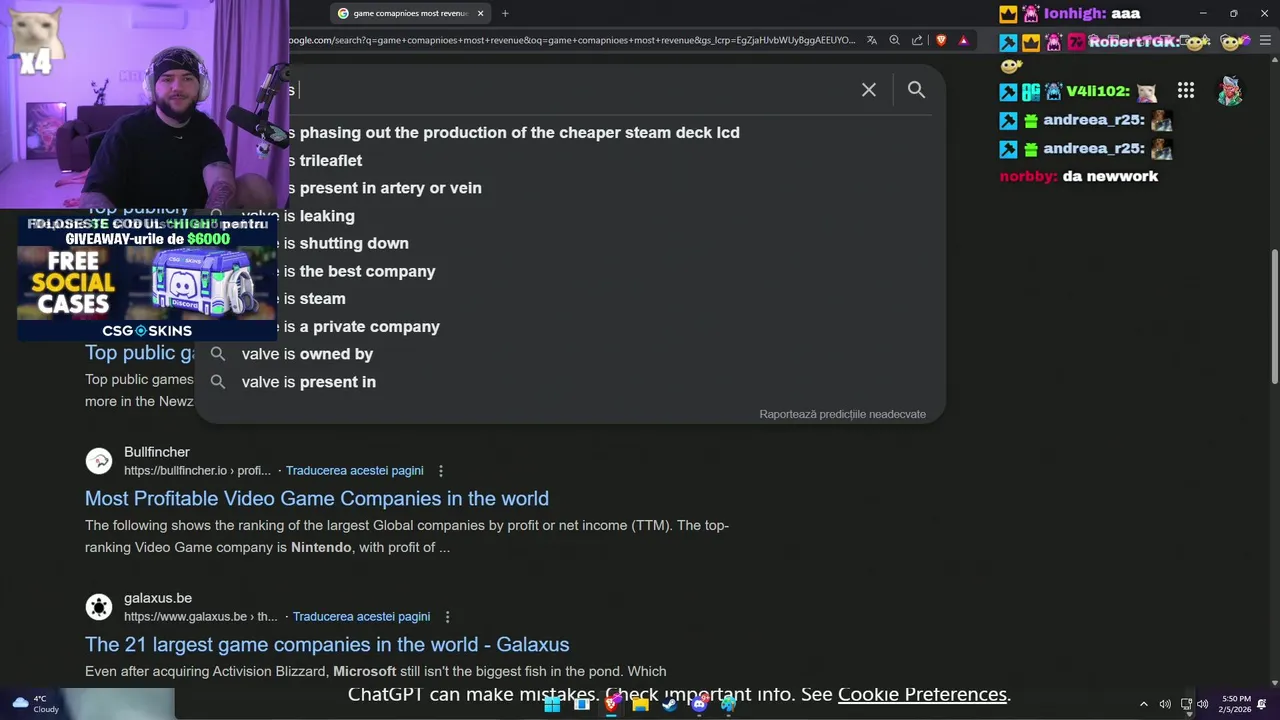
Task: Click Ionhigh's username in chat overlay
Action: (1075, 14)
